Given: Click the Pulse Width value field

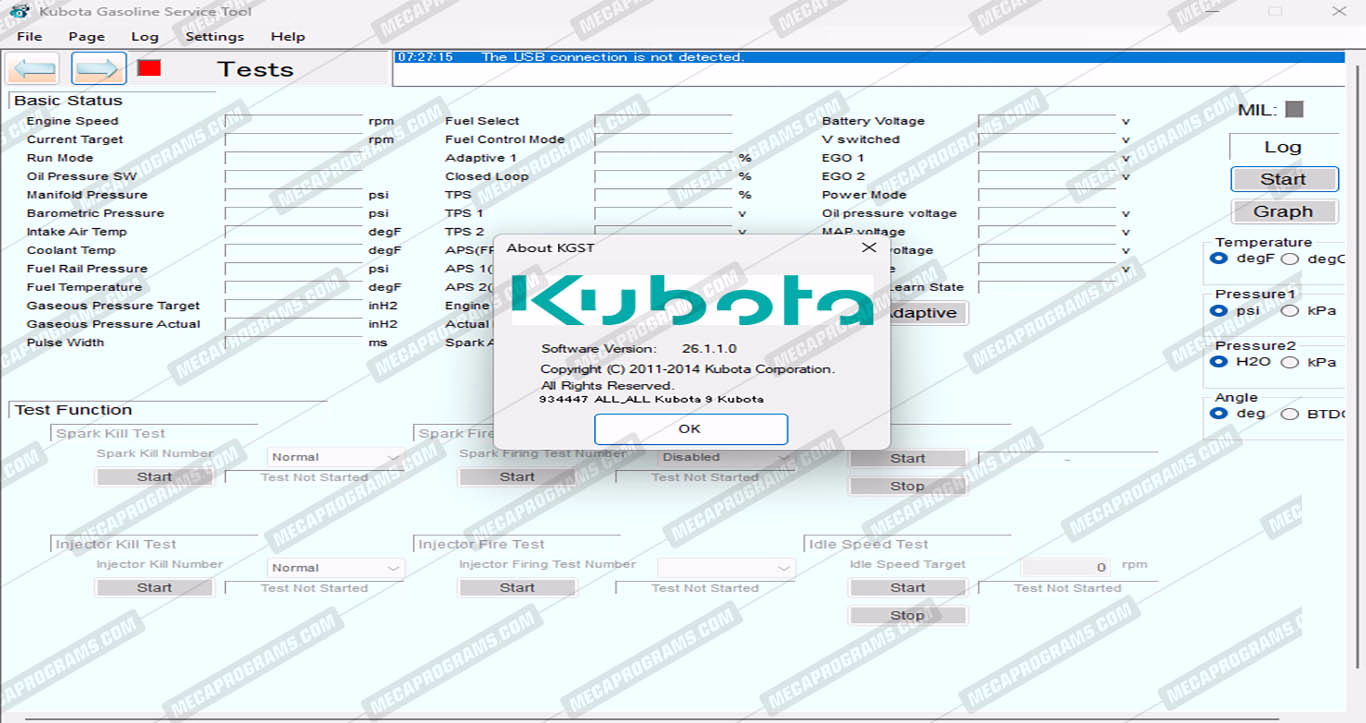Looking at the screenshot, I should click(294, 342).
